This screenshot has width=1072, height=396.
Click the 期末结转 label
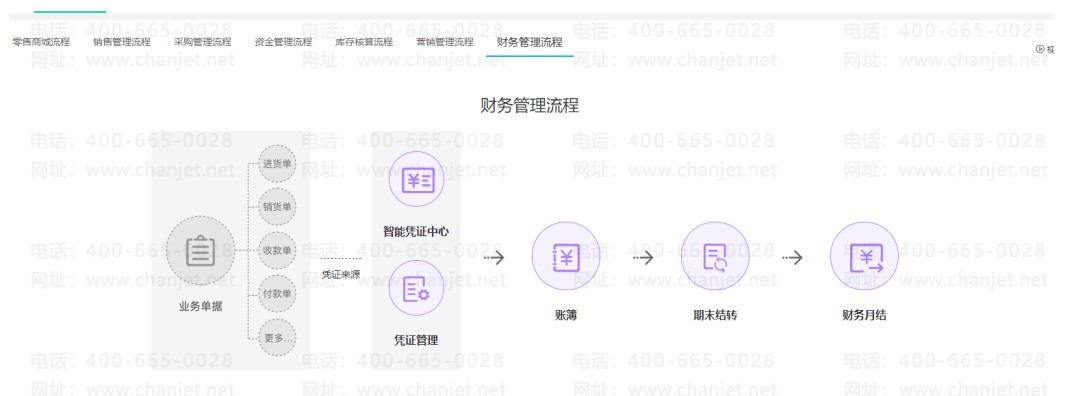point(715,315)
